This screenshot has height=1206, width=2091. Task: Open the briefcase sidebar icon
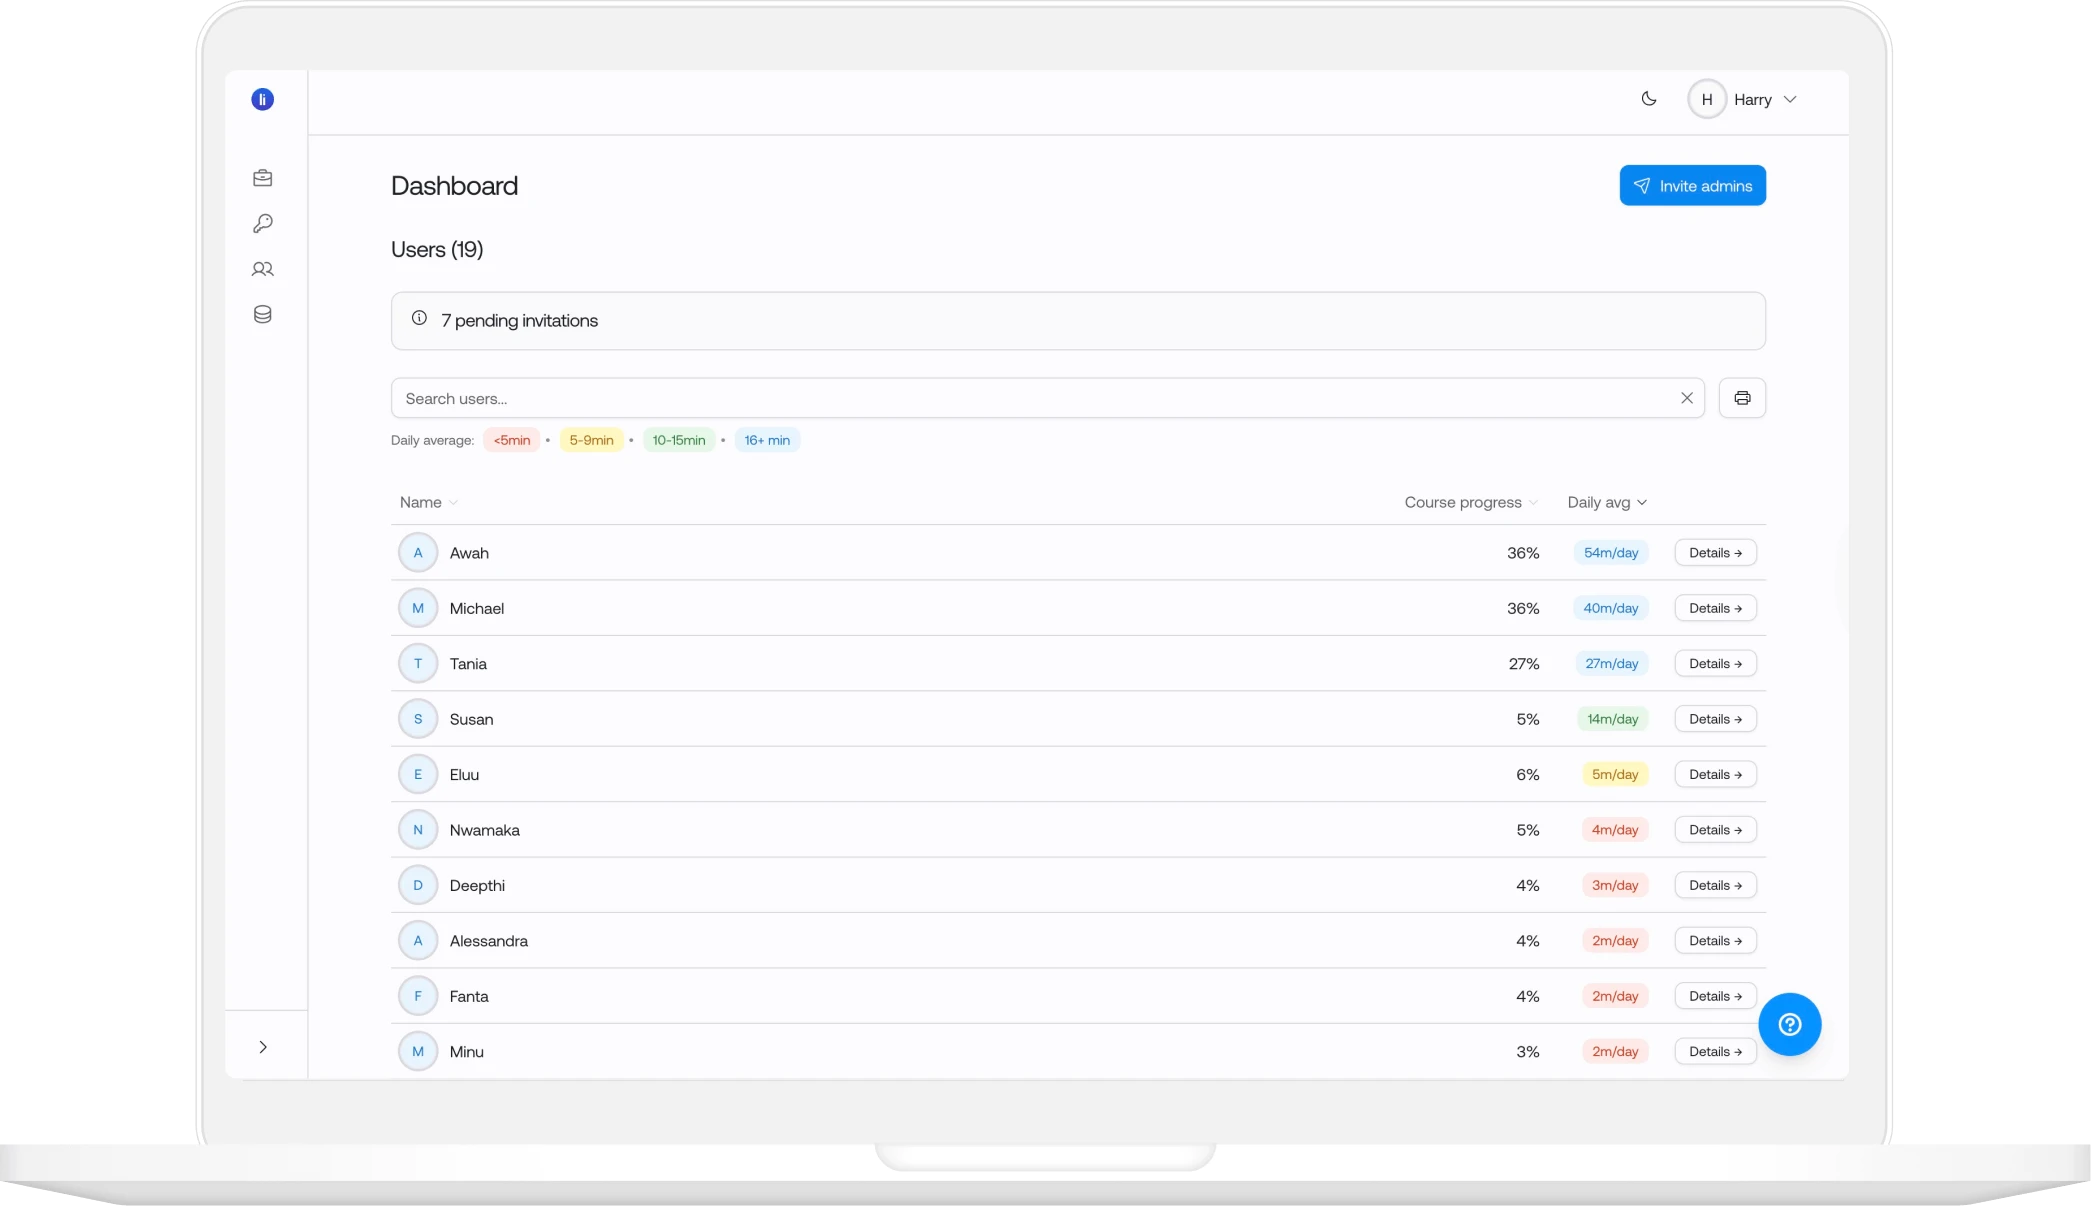pos(262,178)
